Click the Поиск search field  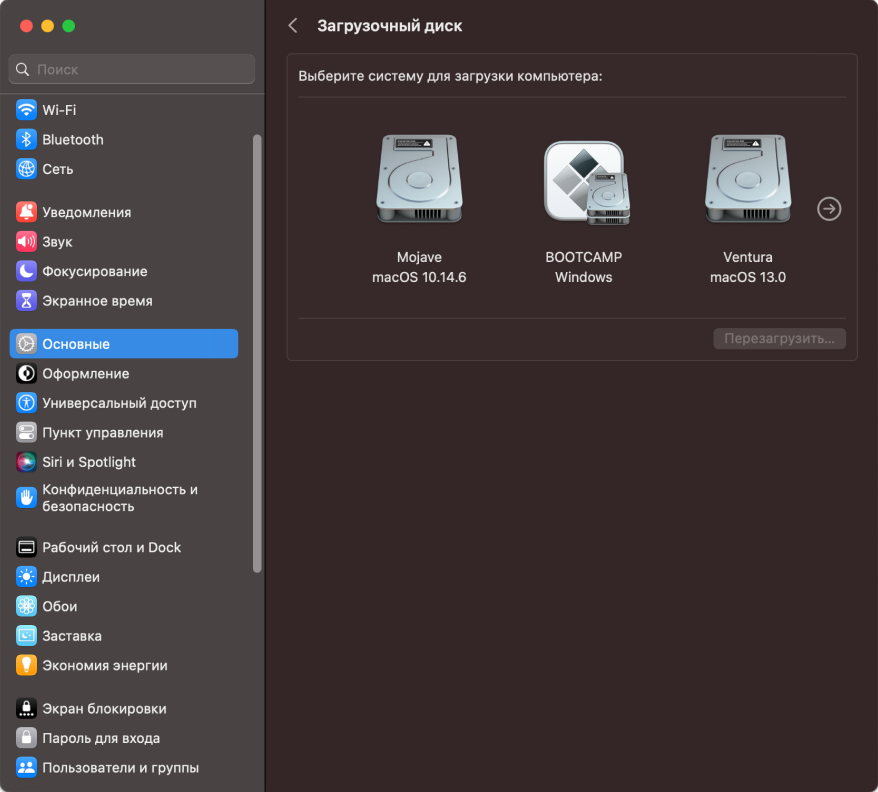[x=132, y=70]
